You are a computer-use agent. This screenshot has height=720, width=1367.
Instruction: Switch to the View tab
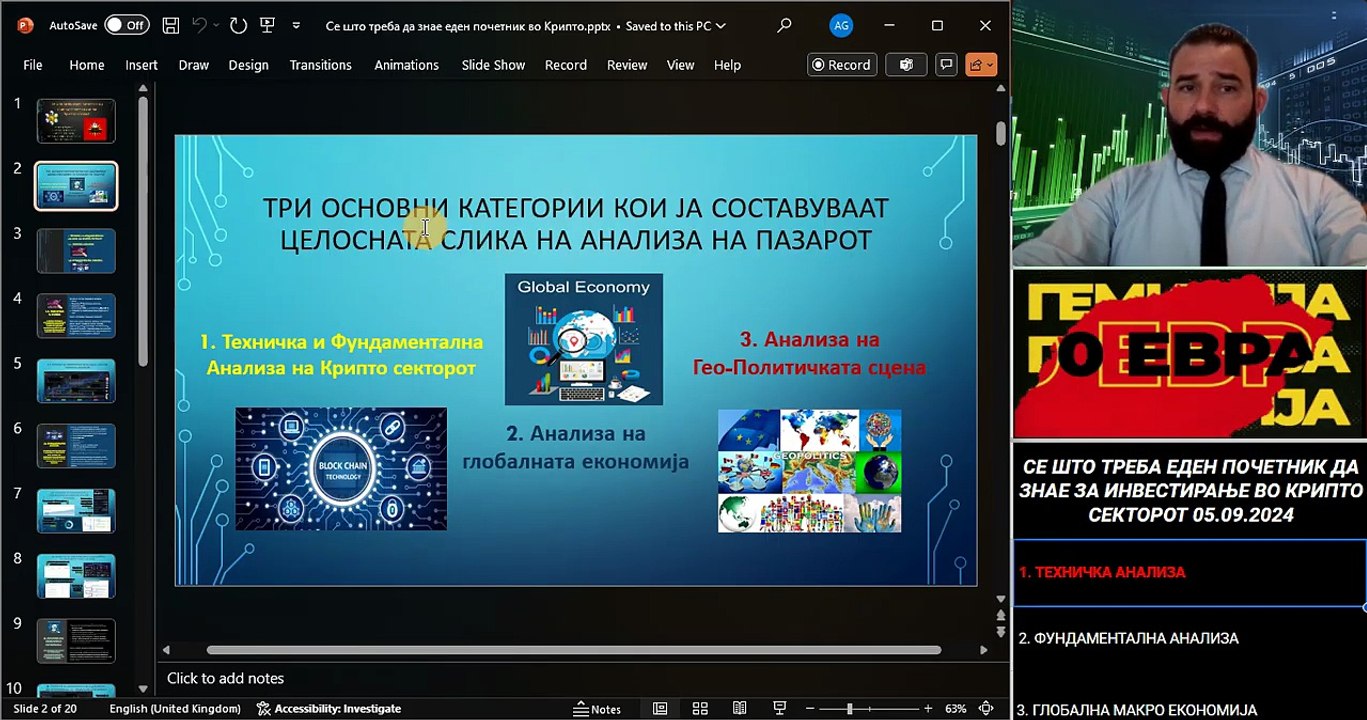click(680, 65)
